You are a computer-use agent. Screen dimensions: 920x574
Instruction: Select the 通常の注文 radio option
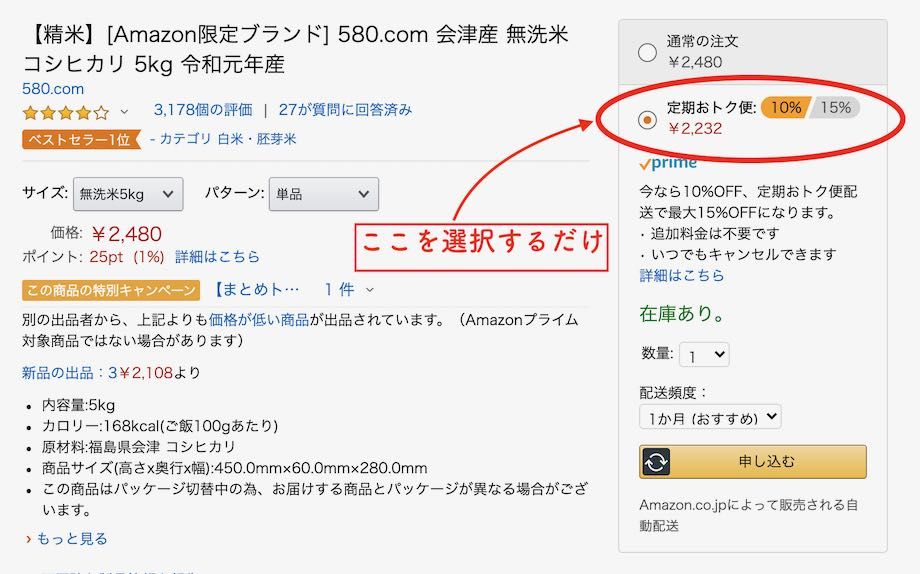pyautogui.click(x=647, y=52)
